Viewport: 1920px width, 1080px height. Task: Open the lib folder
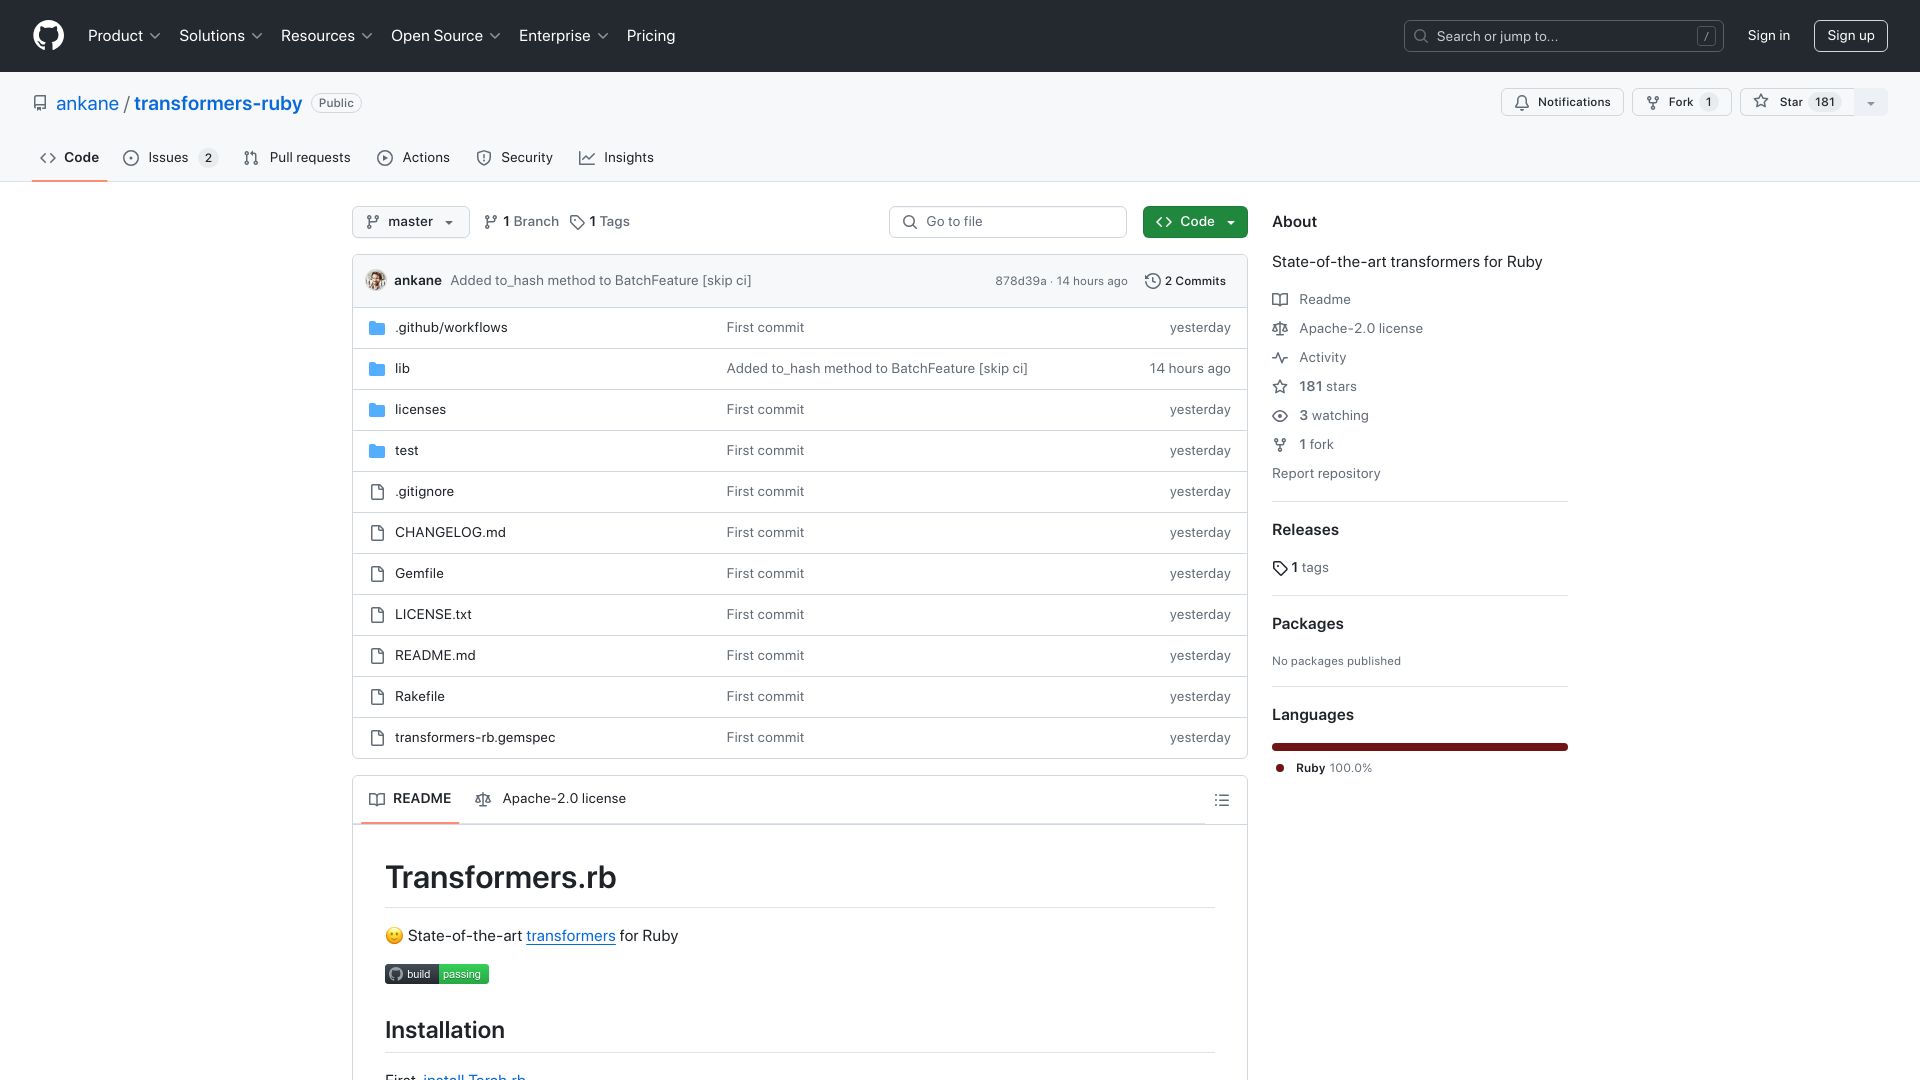402,369
